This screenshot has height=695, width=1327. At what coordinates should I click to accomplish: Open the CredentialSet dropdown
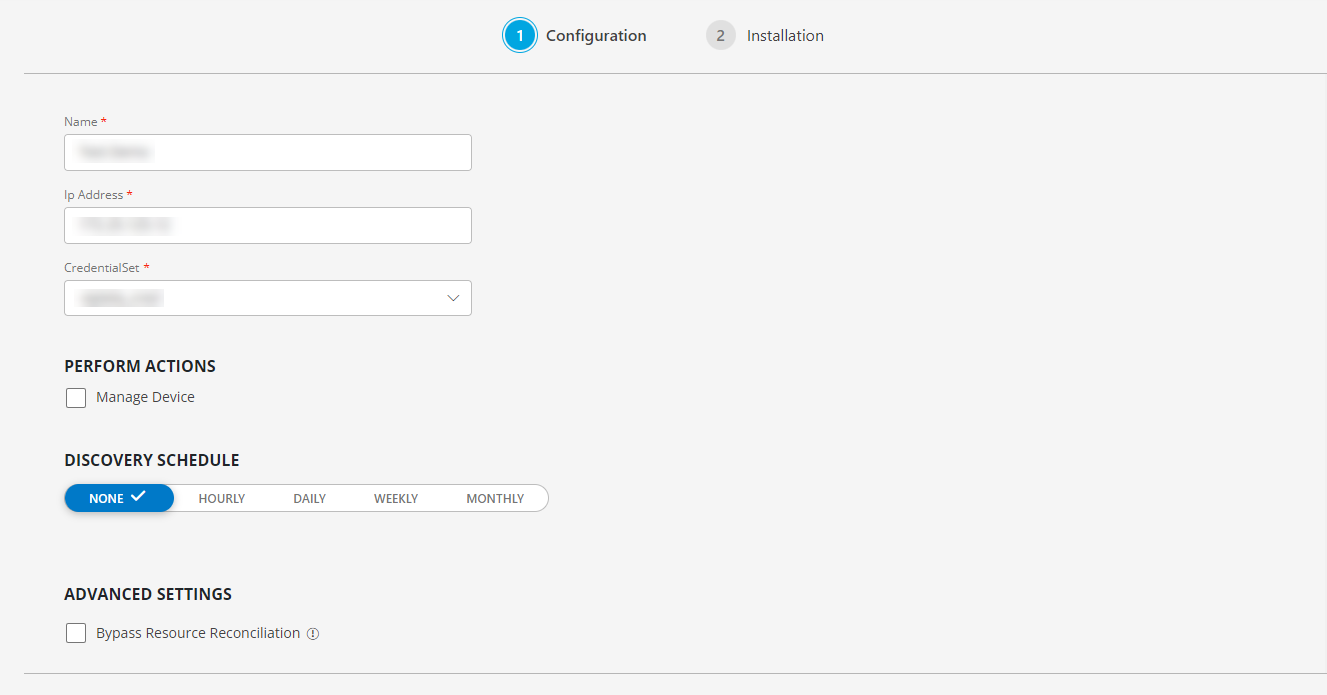pyautogui.click(x=267, y=297)
